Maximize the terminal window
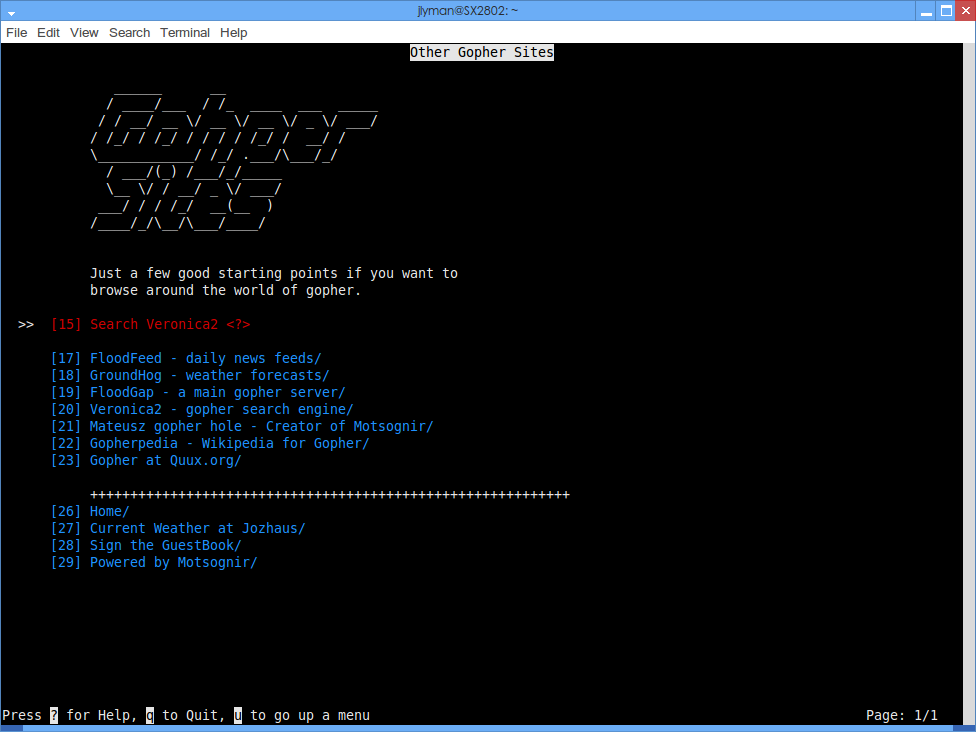This screenshot has height=732, width=976. (x=944, y=11)
